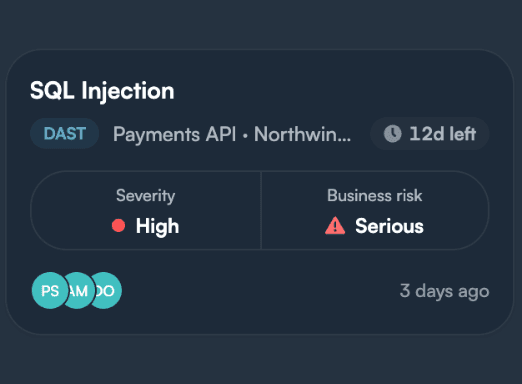Select the Payments API asset name
The width and height of the screenshot is (522, 384).
pos(174,134)
